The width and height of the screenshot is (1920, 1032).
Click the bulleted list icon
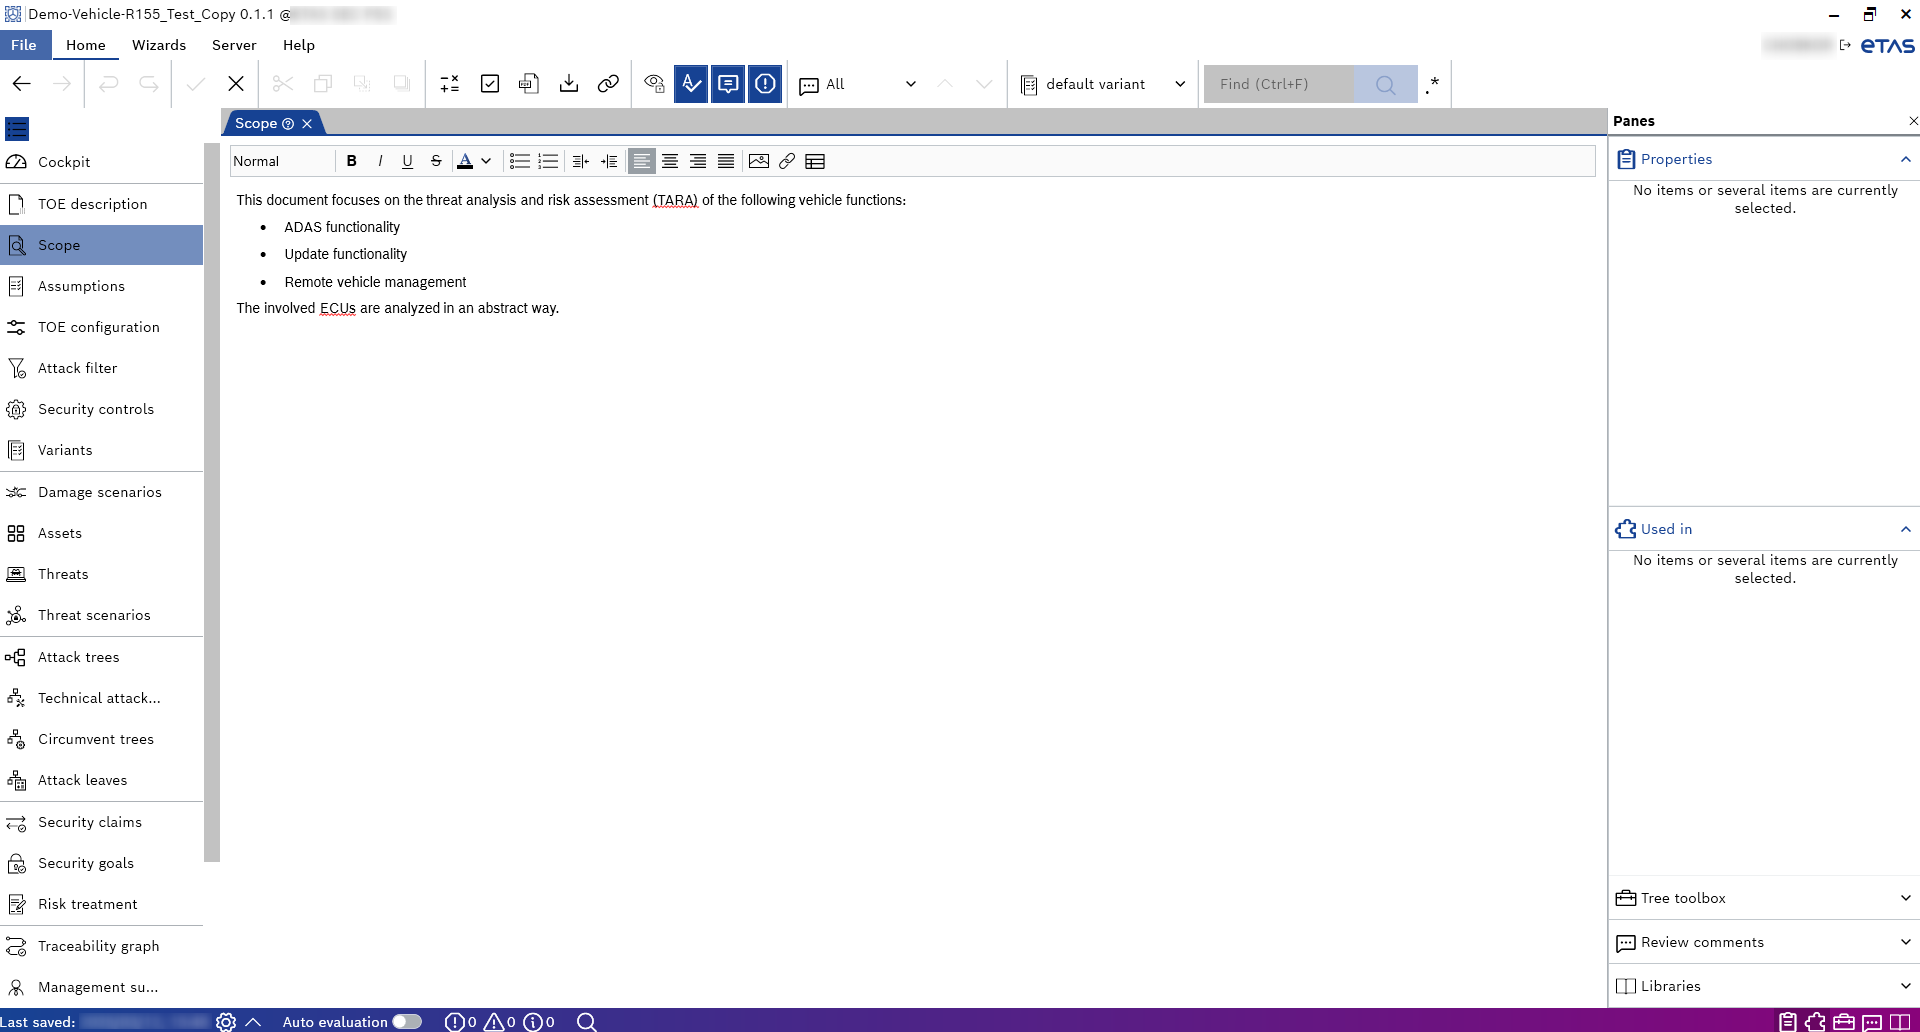(x=519, y=161)
